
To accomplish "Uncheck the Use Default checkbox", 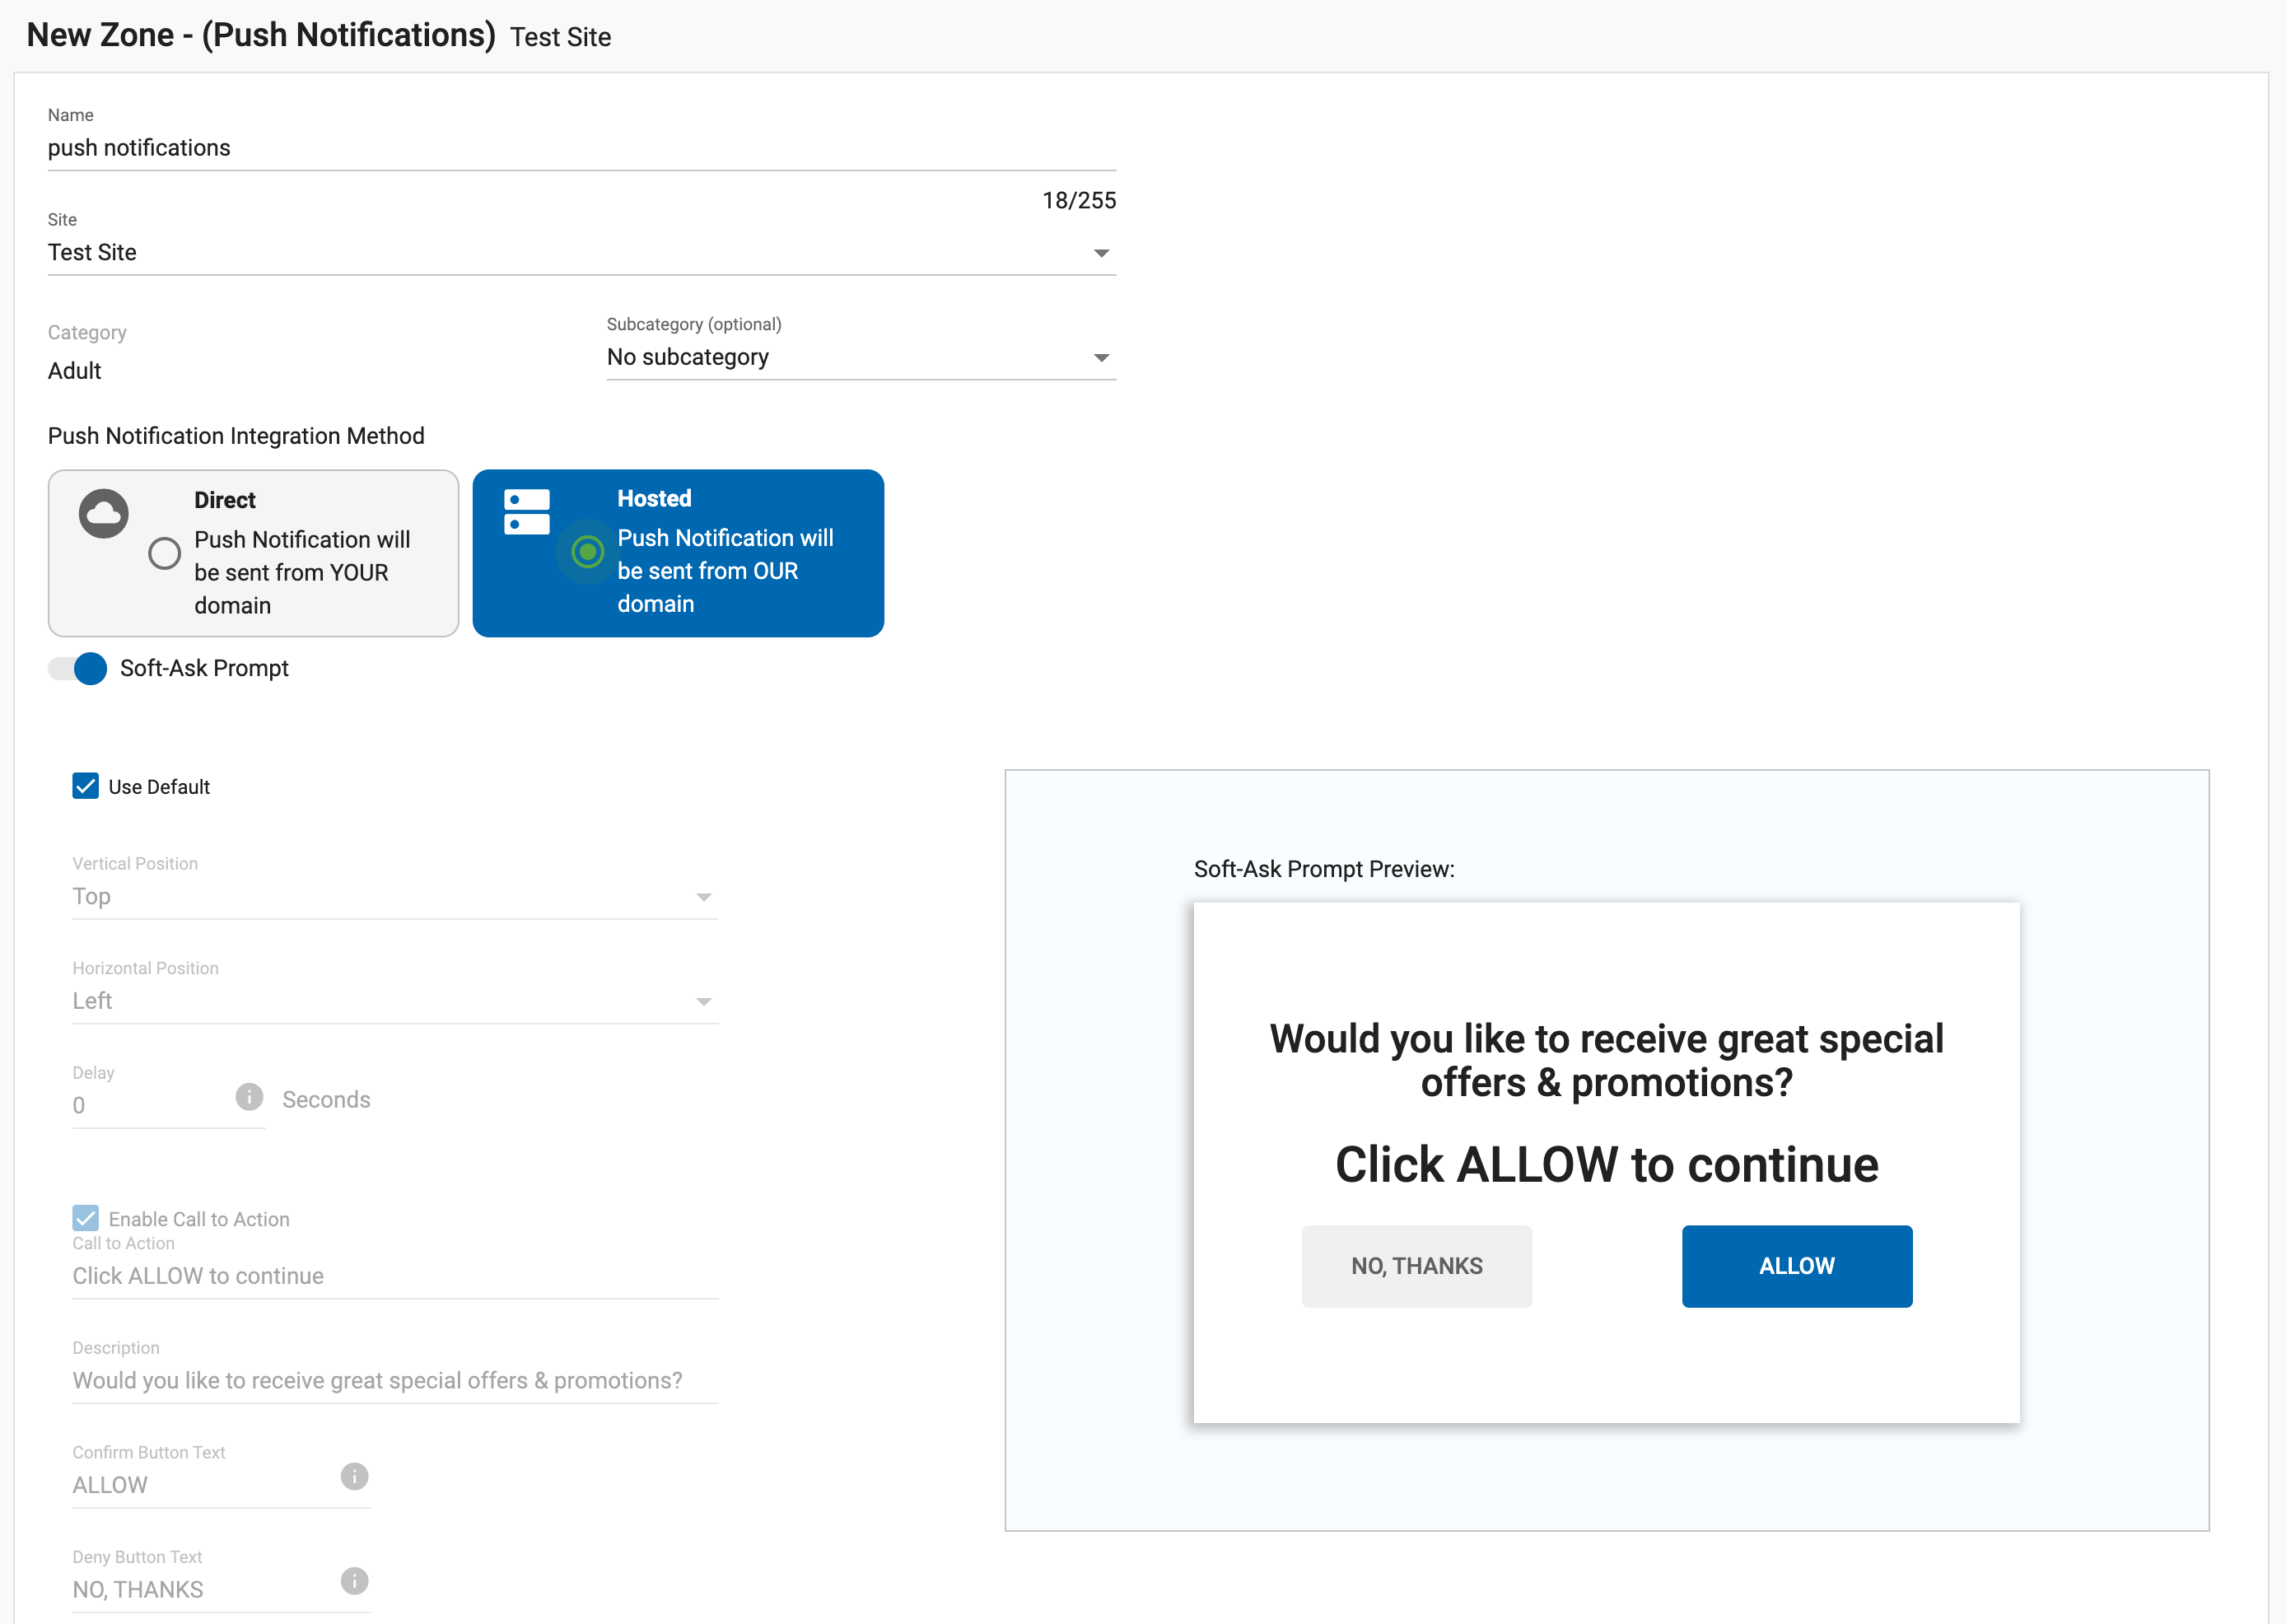I will pos(86,786).
